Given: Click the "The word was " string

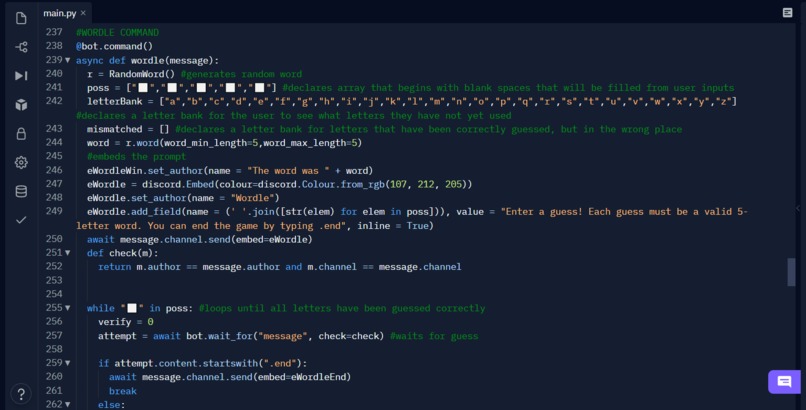Looking at the screenshot, I should (x=288, y=171).
